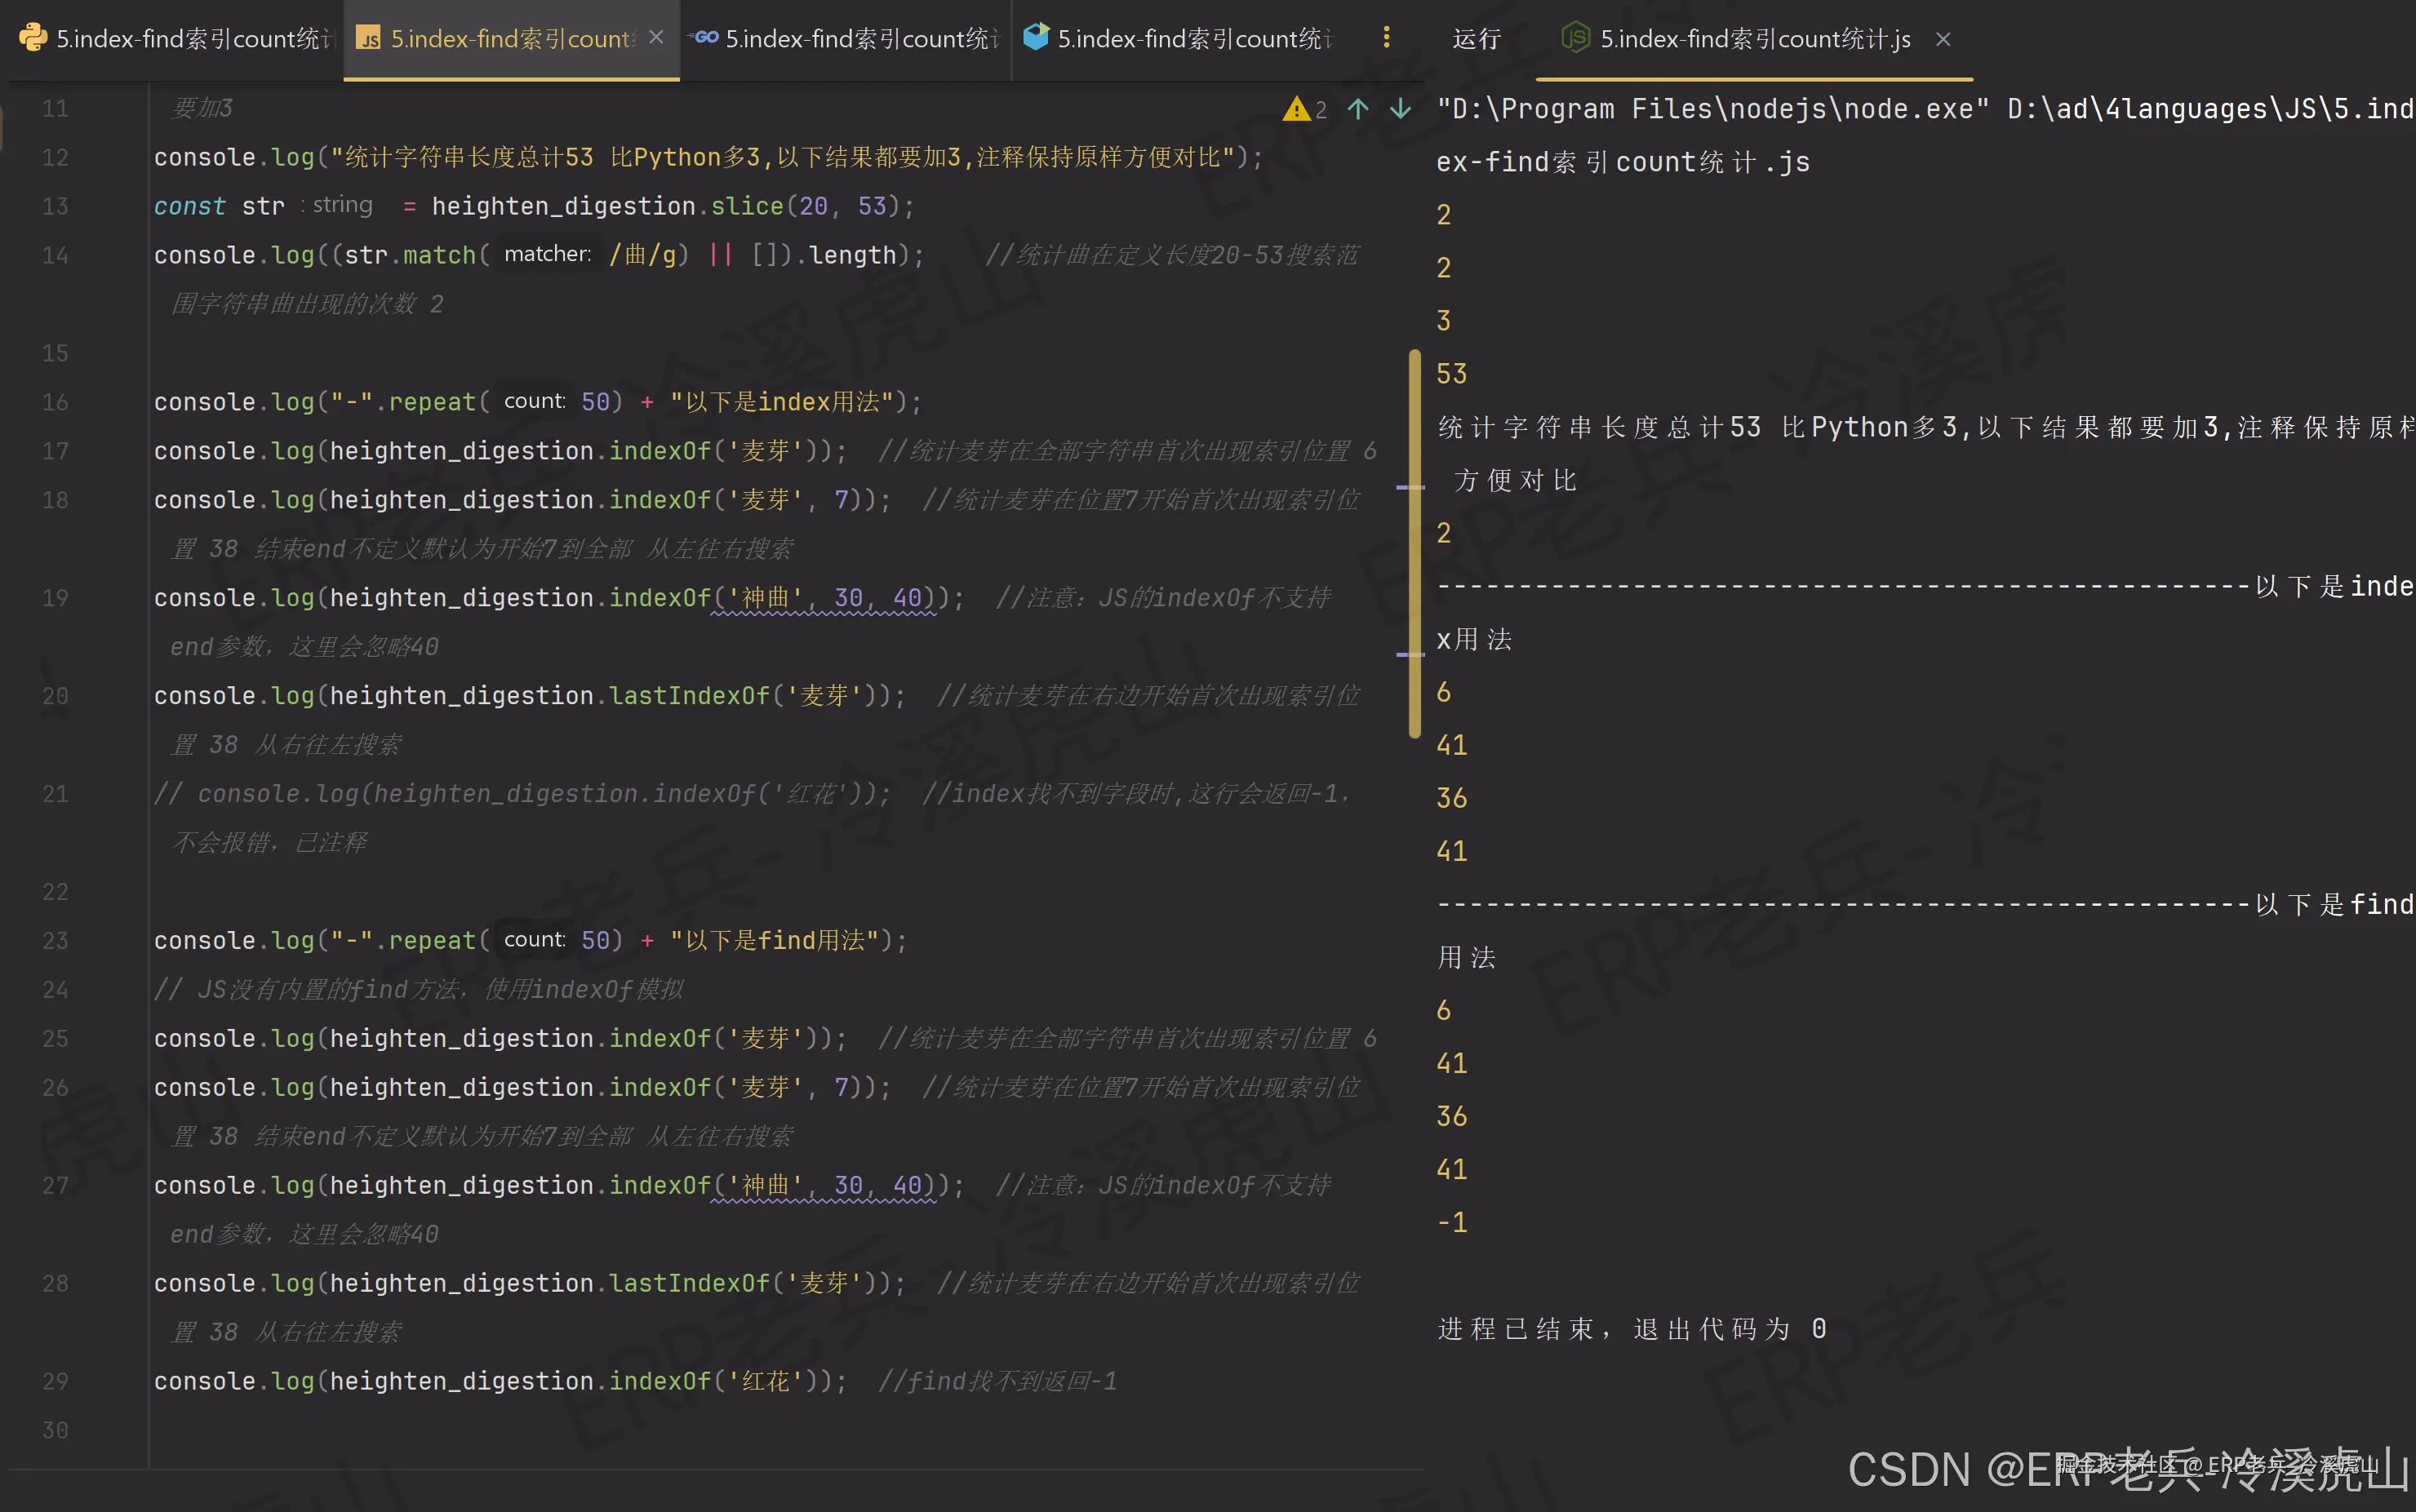Close the active JS editor tab

pyautogui.click(x=656, y=38)
